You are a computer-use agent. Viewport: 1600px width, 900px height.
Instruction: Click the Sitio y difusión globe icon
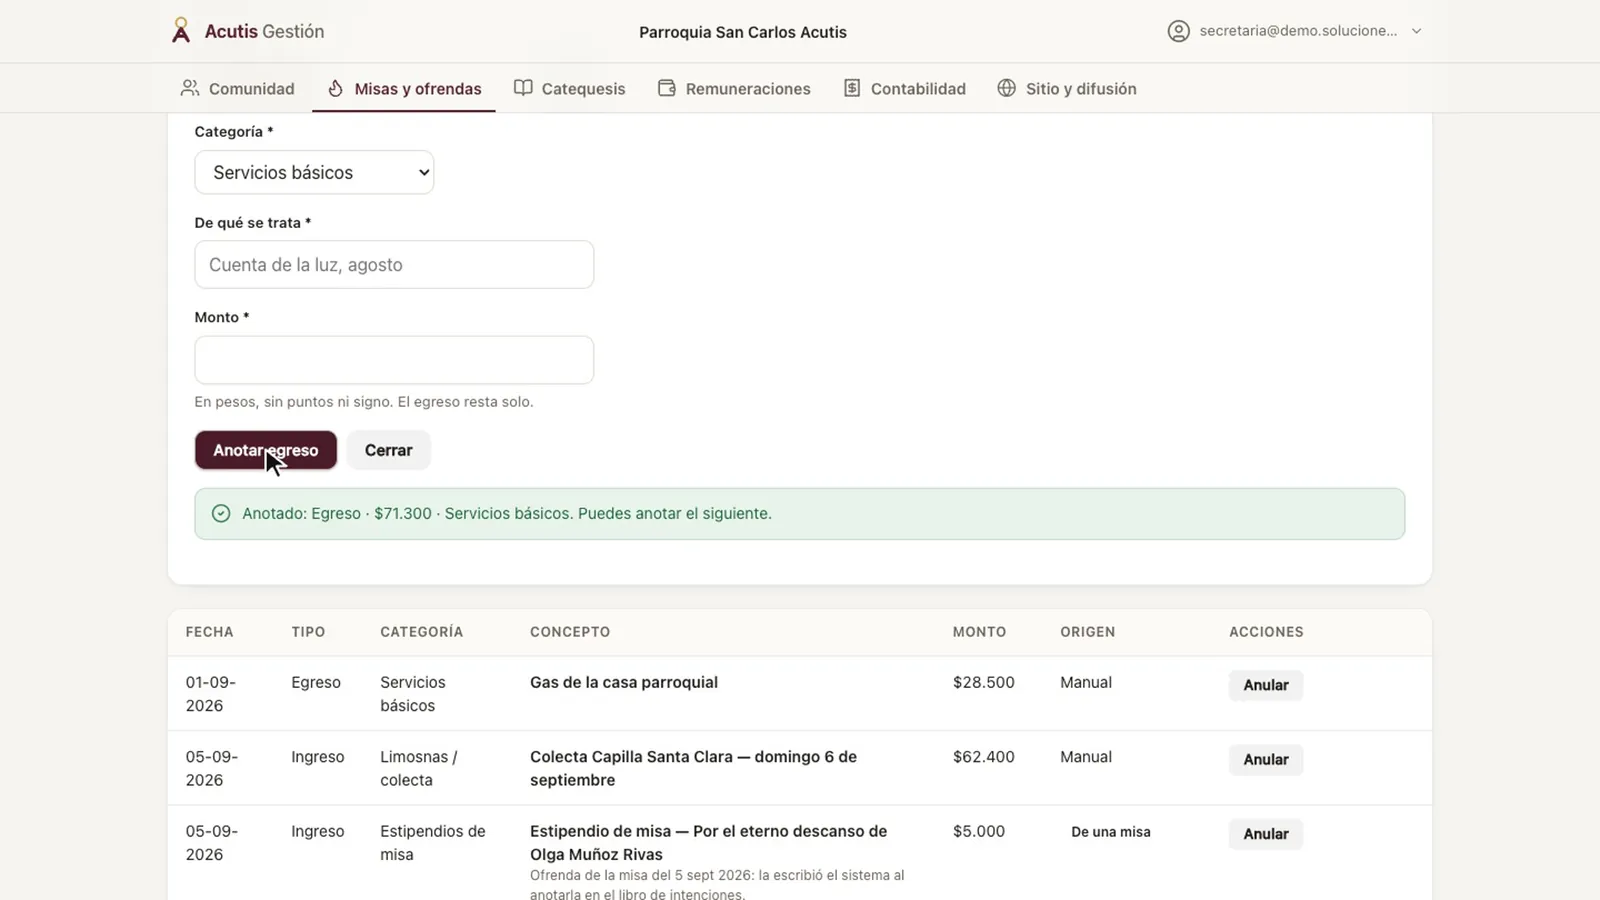tap(1007, 88)
